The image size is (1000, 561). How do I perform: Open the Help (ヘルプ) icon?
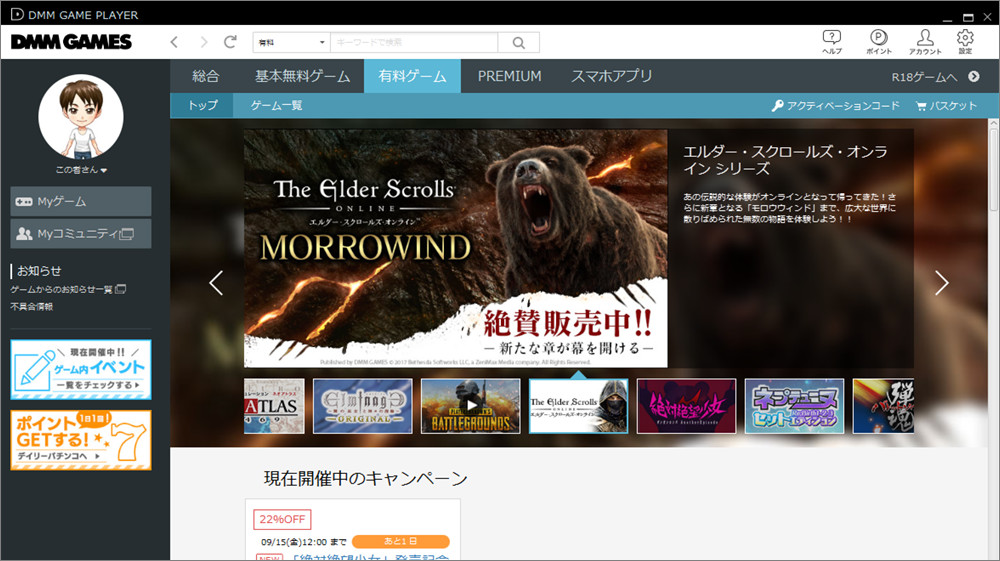832,41
